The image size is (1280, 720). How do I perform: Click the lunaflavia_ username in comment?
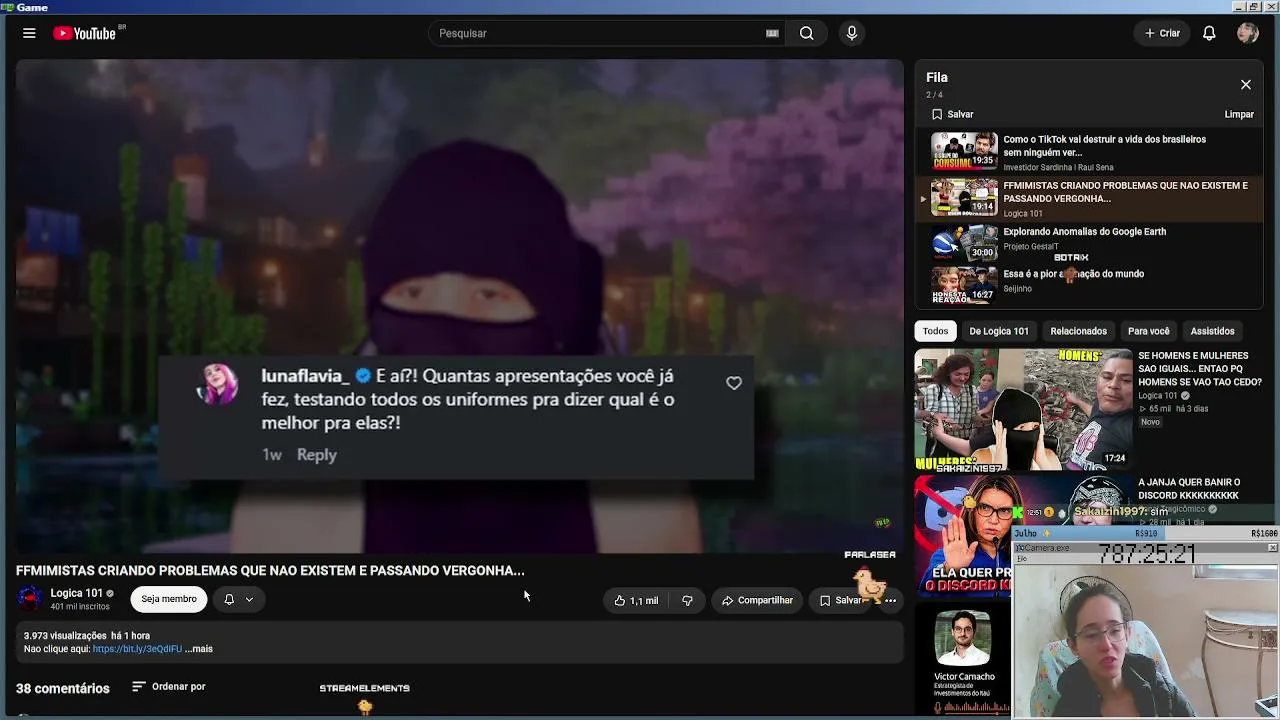click(305, 376)
